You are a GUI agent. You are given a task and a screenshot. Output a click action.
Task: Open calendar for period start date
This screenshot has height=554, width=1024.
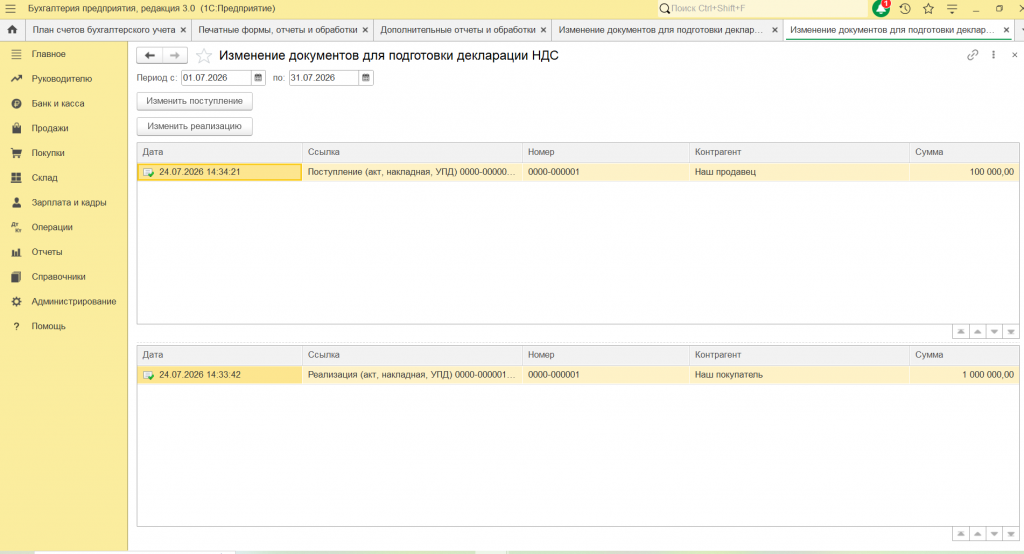point(258,78)
